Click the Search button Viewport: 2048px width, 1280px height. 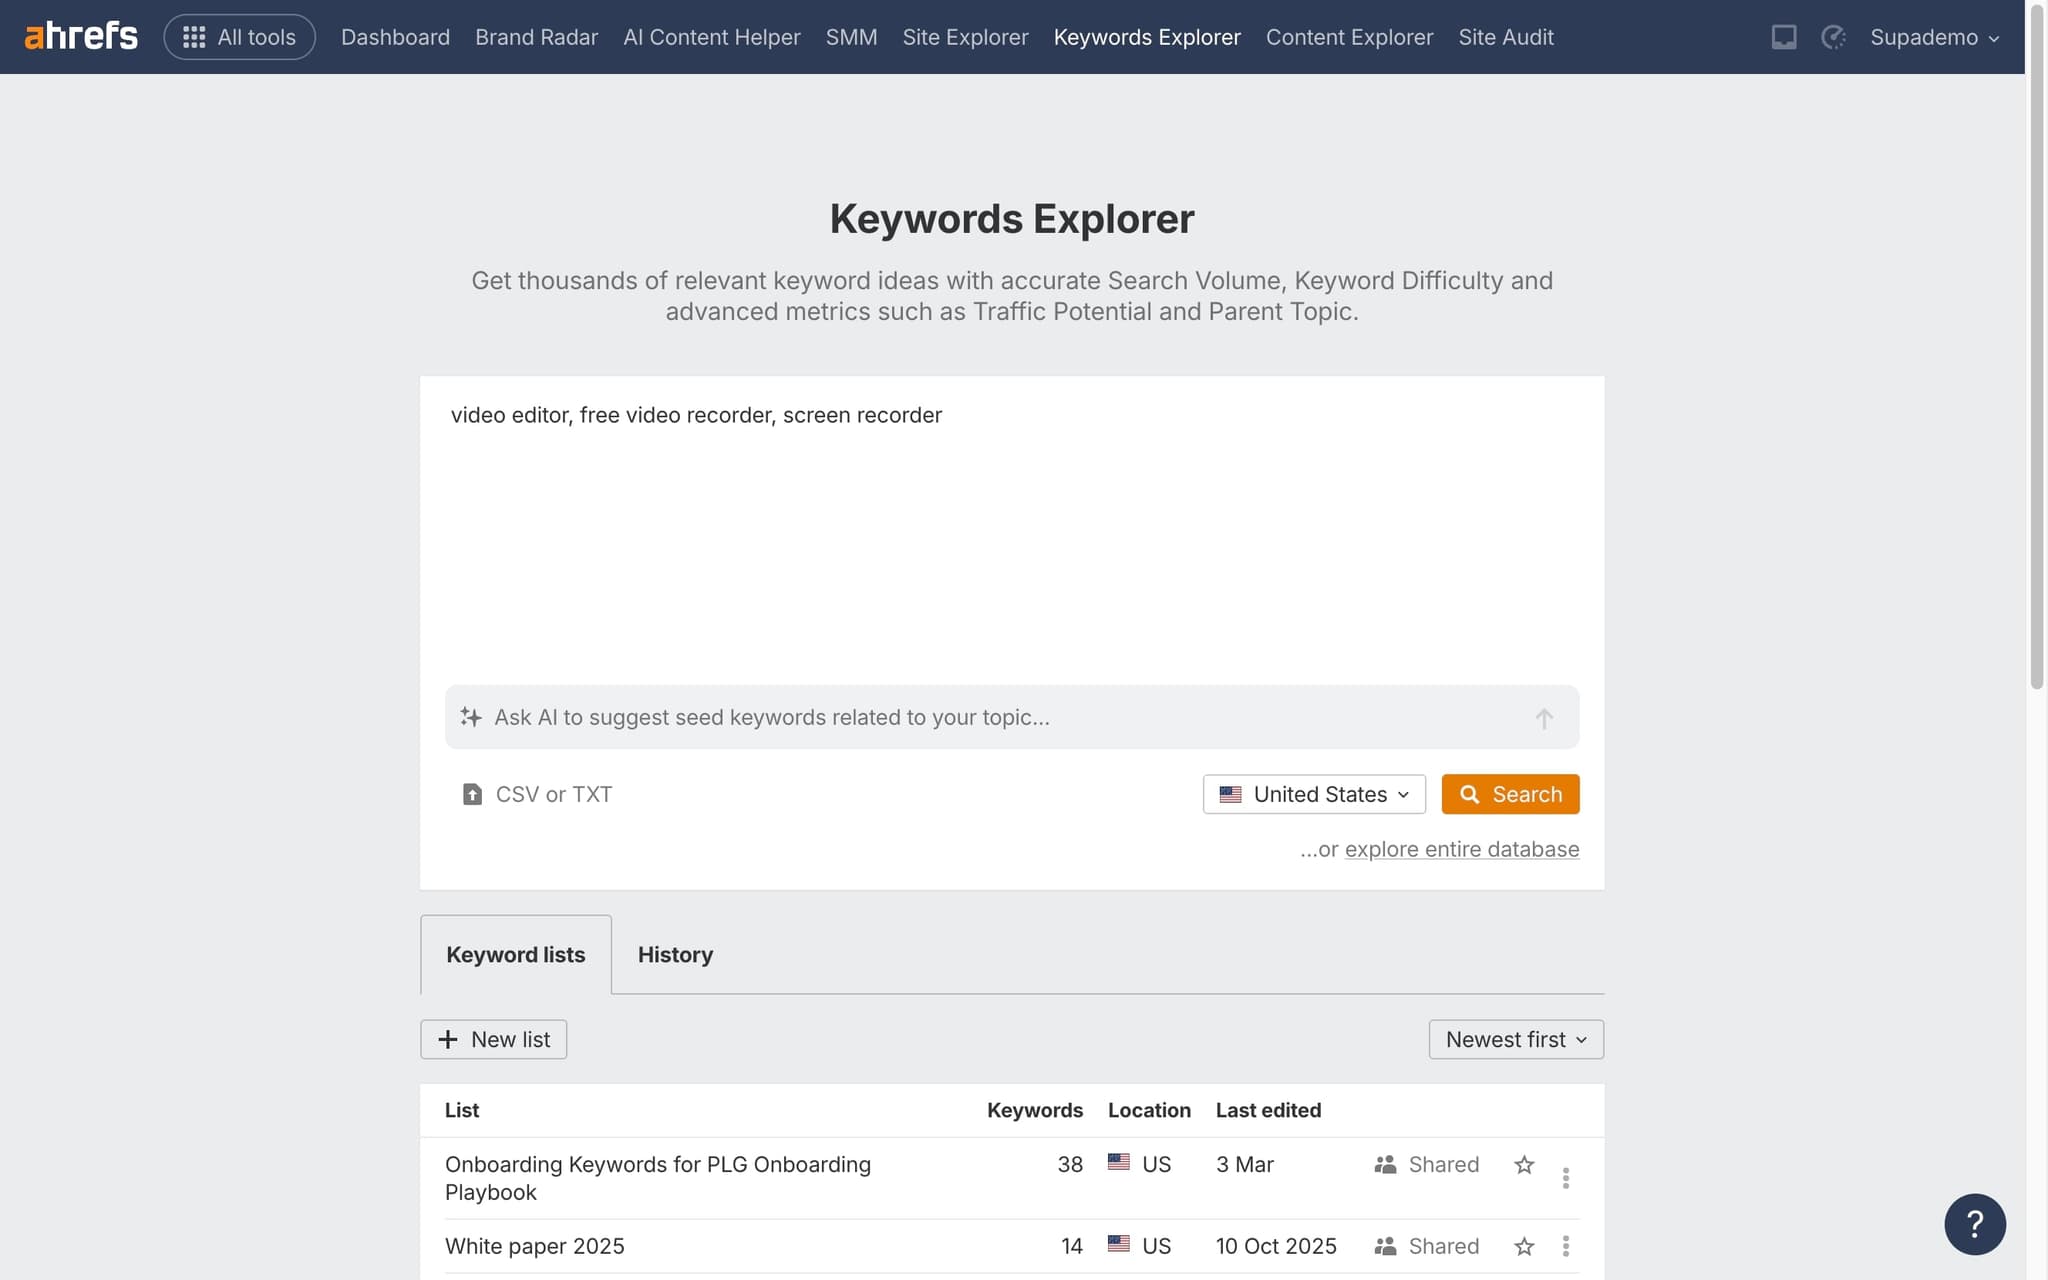(x=1510, y=793)
